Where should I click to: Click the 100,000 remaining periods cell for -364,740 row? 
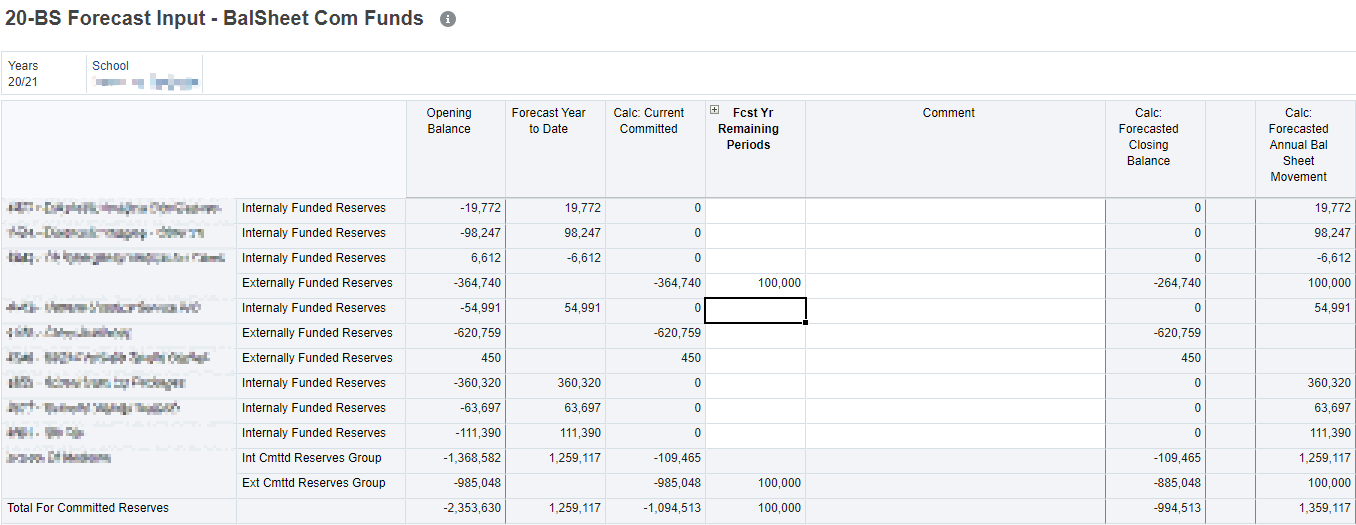[756, 283]
